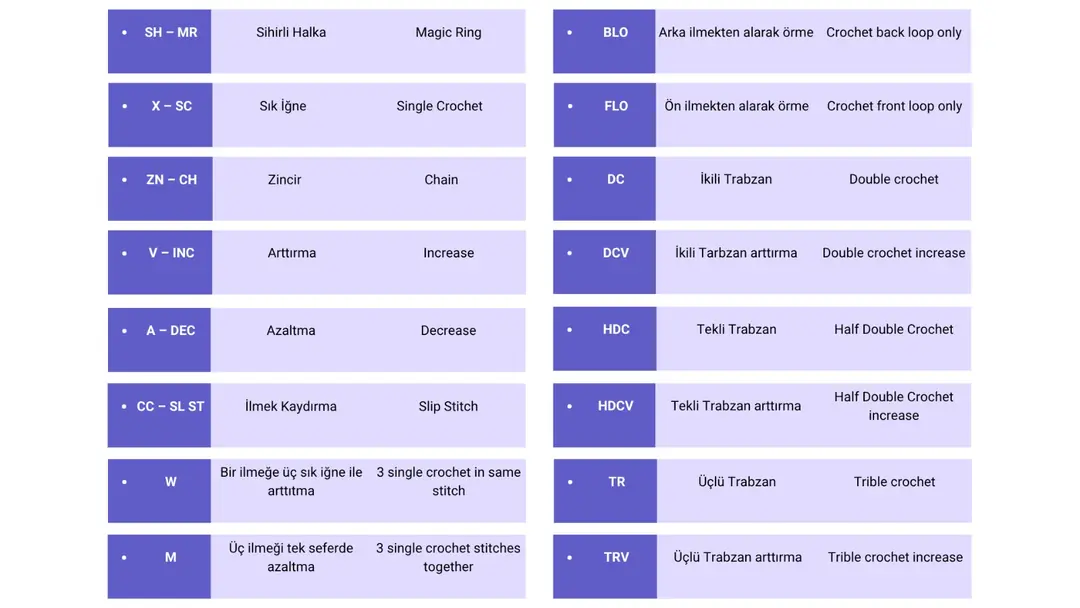The height and width of the screenshot is (608, 1080).
Task: Click the "Ön ilmekten alarak örme" text
Action: pos(737,106)
